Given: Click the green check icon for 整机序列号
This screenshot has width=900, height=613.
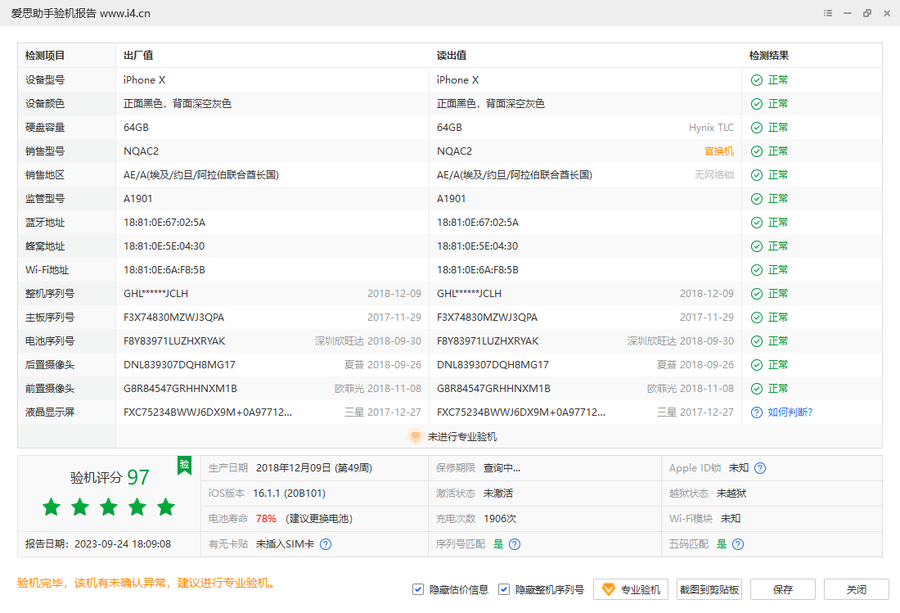Looking at the screenshot, I should coord(757,294).
